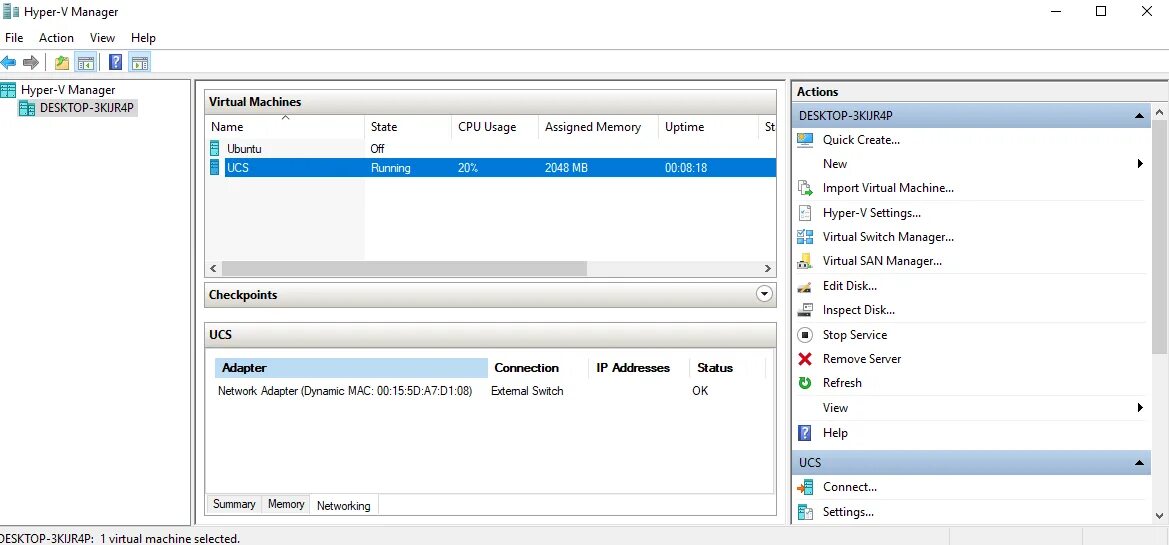Click the Help icon in Actions pane

coord(804,432)
